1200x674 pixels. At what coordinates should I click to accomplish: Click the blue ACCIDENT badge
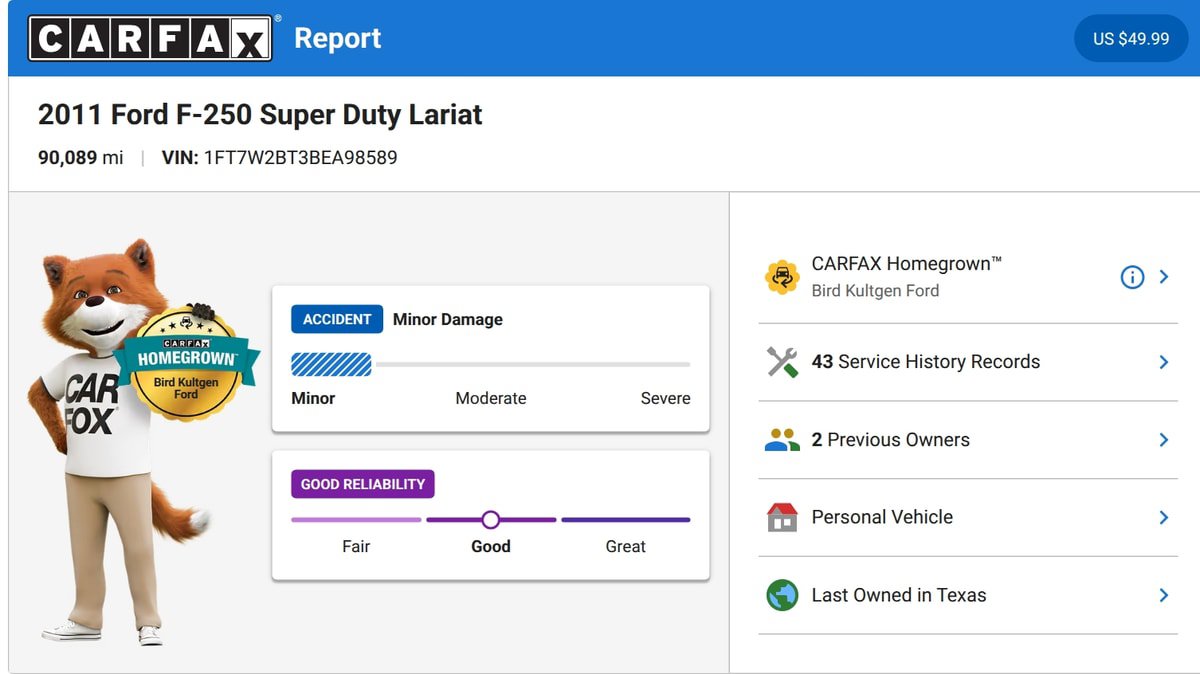[x=337, y=319]
